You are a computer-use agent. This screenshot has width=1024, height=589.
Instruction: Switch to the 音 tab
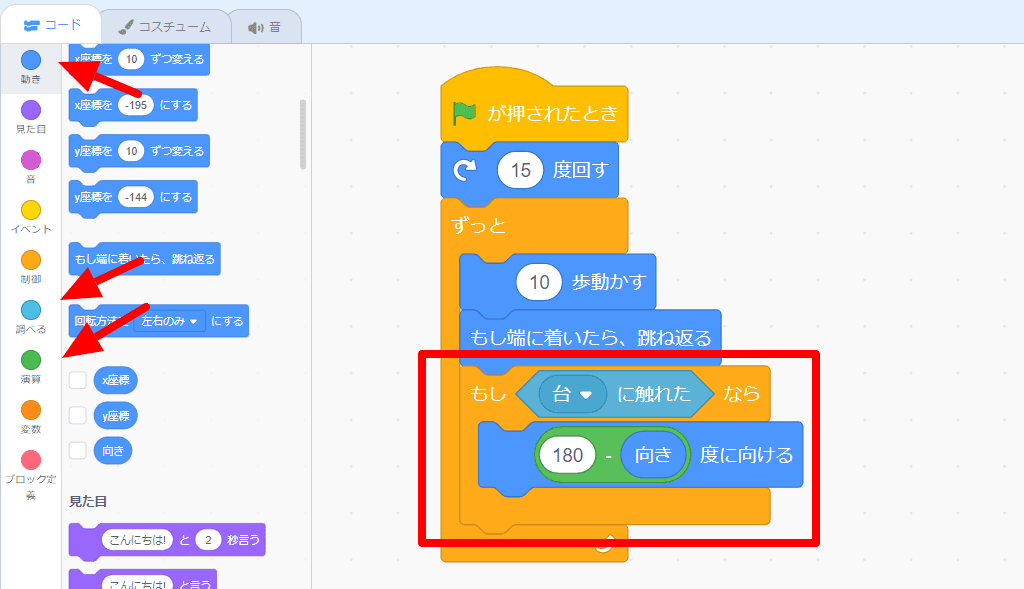tap(264, 26)
